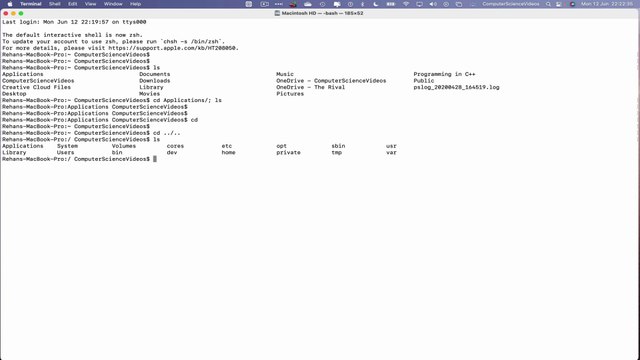
Task: Click 'tmp' in root ls output
Action: point(336,153)
